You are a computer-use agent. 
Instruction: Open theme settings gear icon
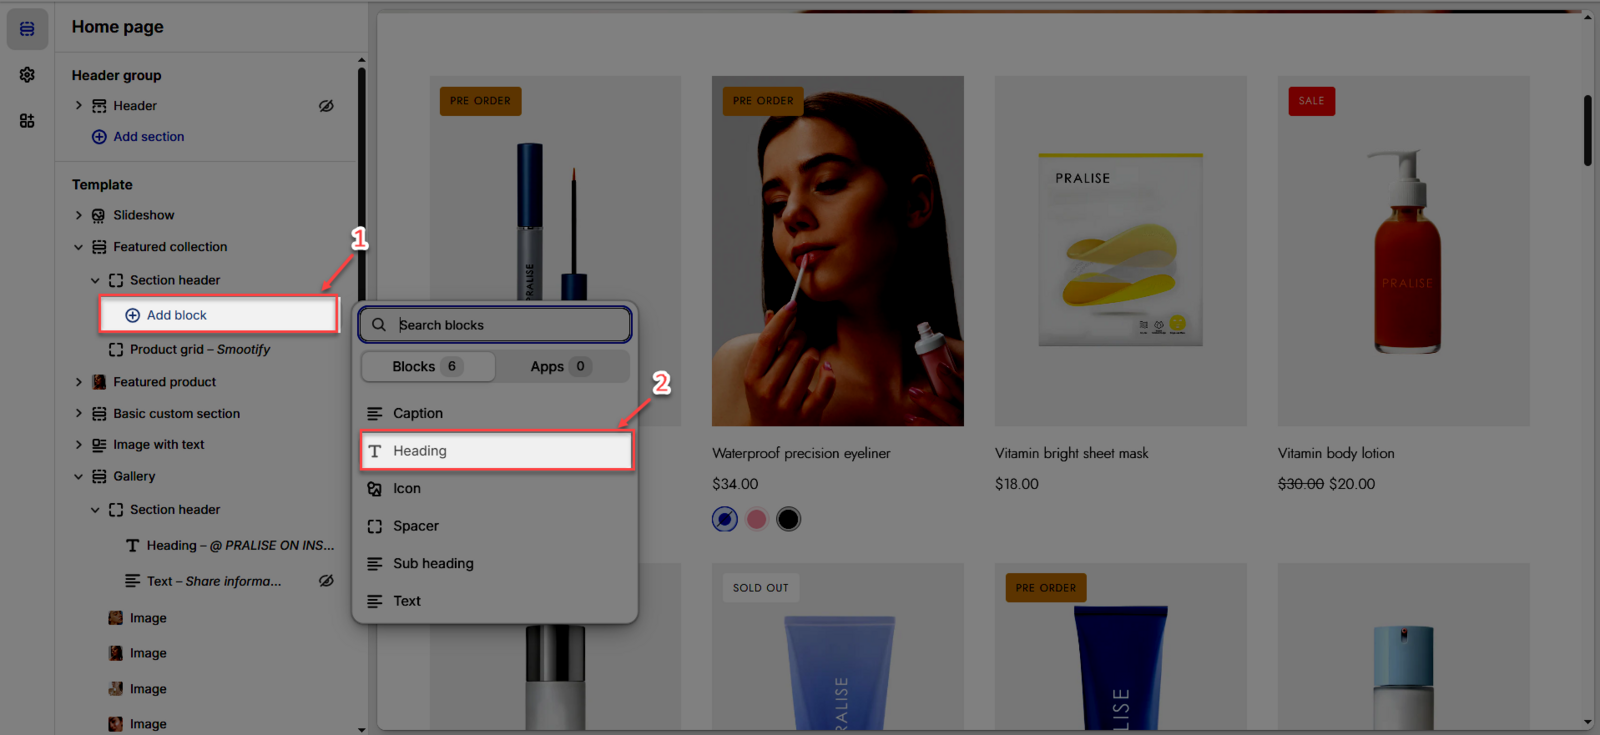coord(27,75)
